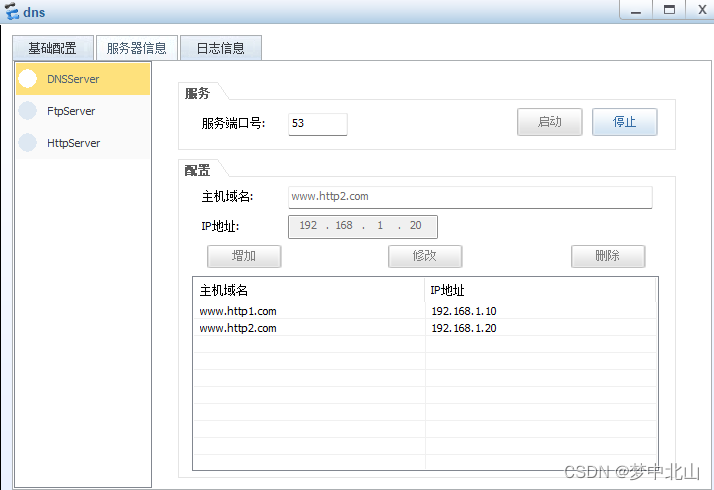Screen dimensions: 714x490
Task: Switch to the 基础配置 tab
Action: click(53, 48)
